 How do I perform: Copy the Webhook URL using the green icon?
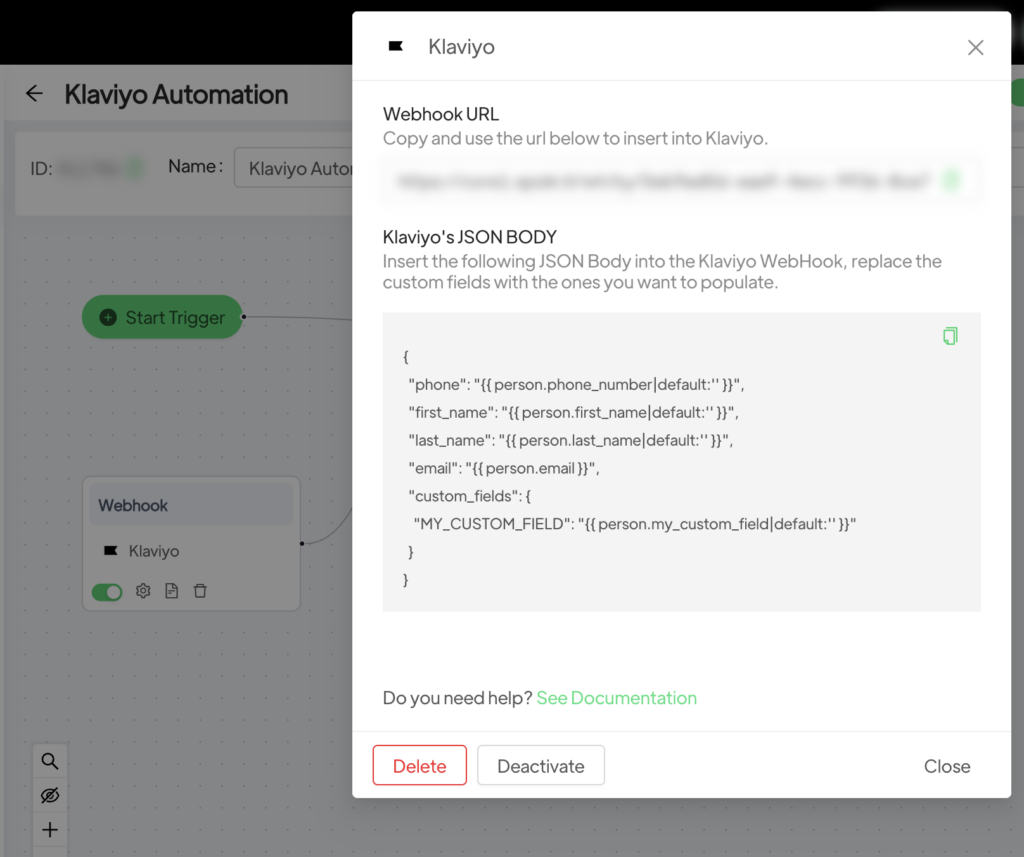tap(951, 181)
